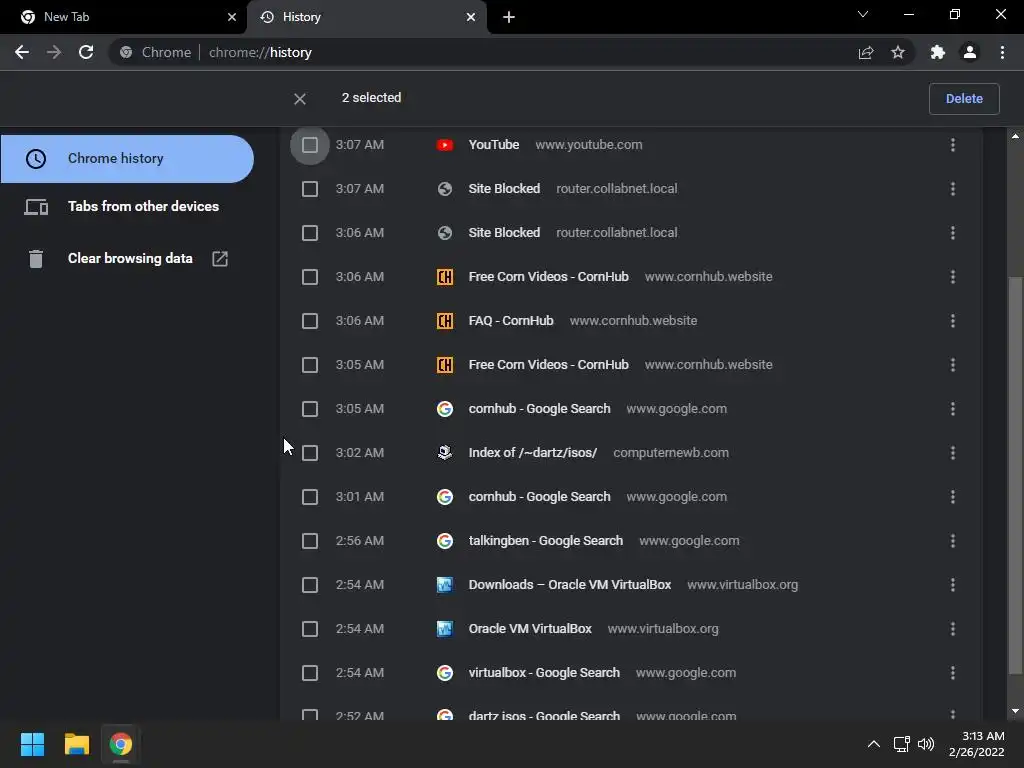The image size is (1024, 768).
Task: Click the tab search chevron in title bar
Action: point(863,14)
